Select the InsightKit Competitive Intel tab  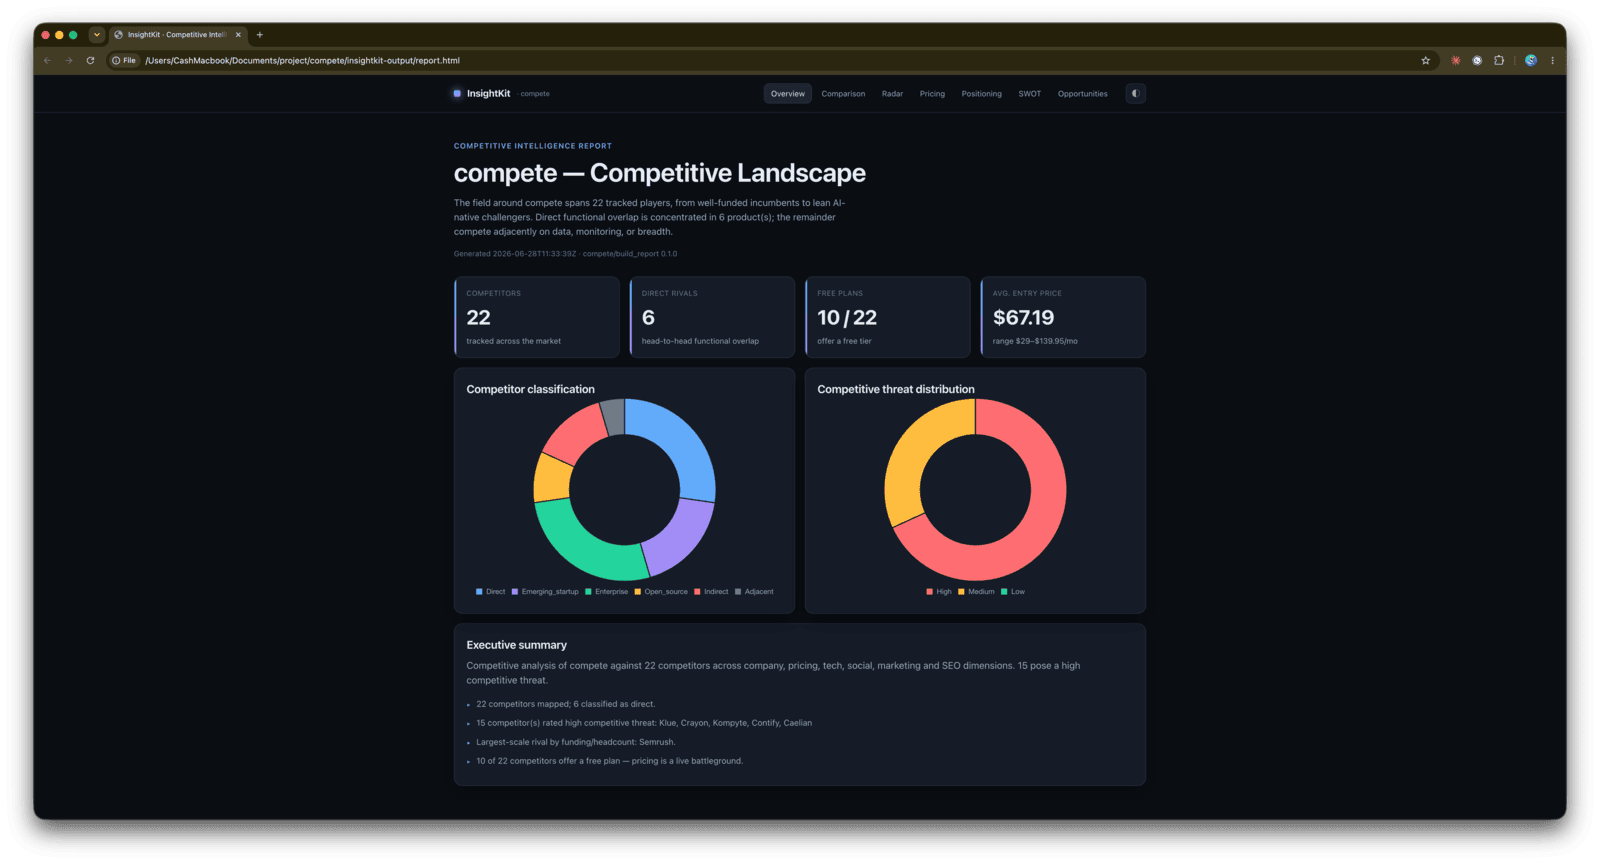[177, 35]
